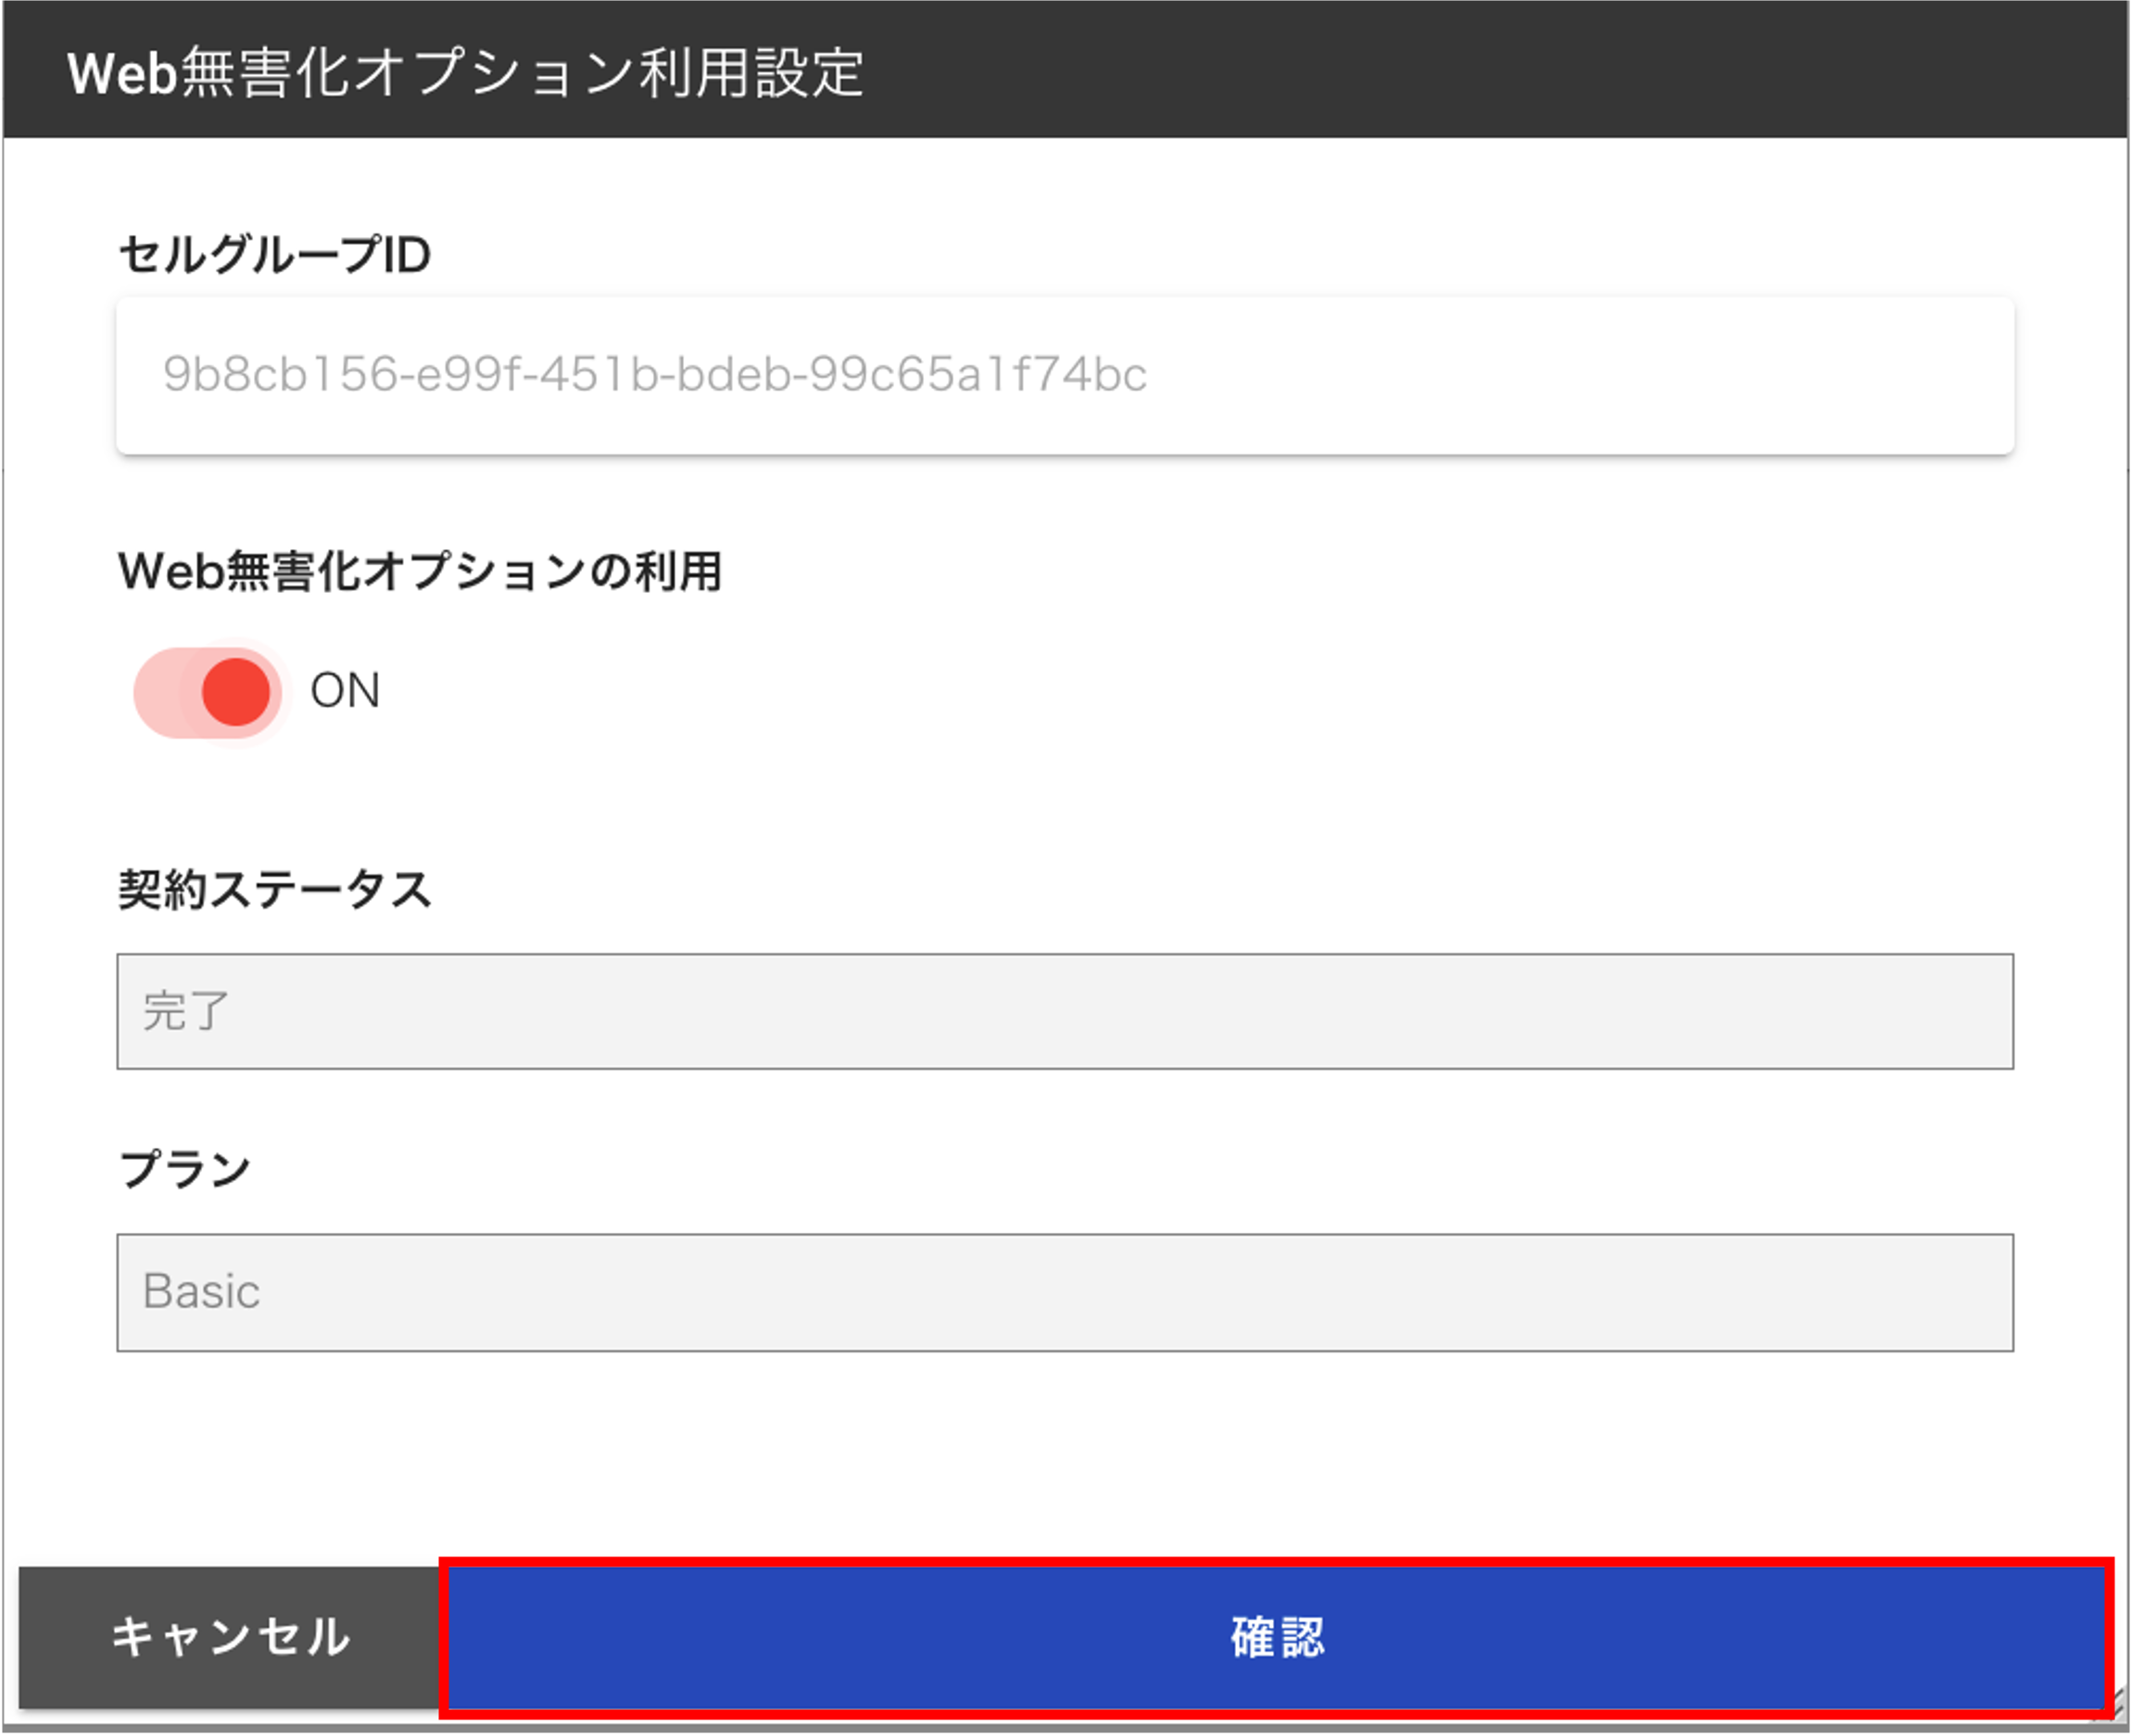The image size is (2131, 1736).
Task: Click the Web無害化オプションの利用 label
Action: point(420,571)
